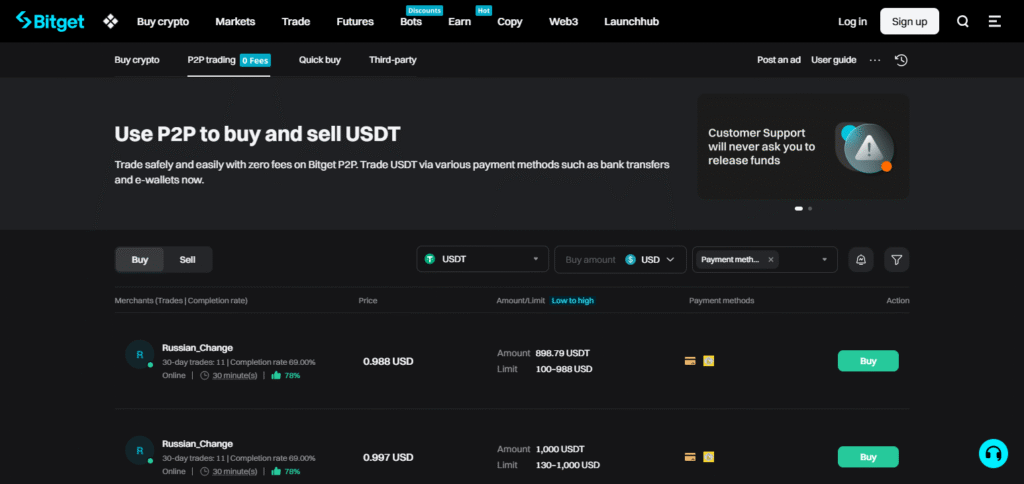1024x484 pixels.
Task: Switch to Buy crypto sub-tab
Action: coord(136,60)
